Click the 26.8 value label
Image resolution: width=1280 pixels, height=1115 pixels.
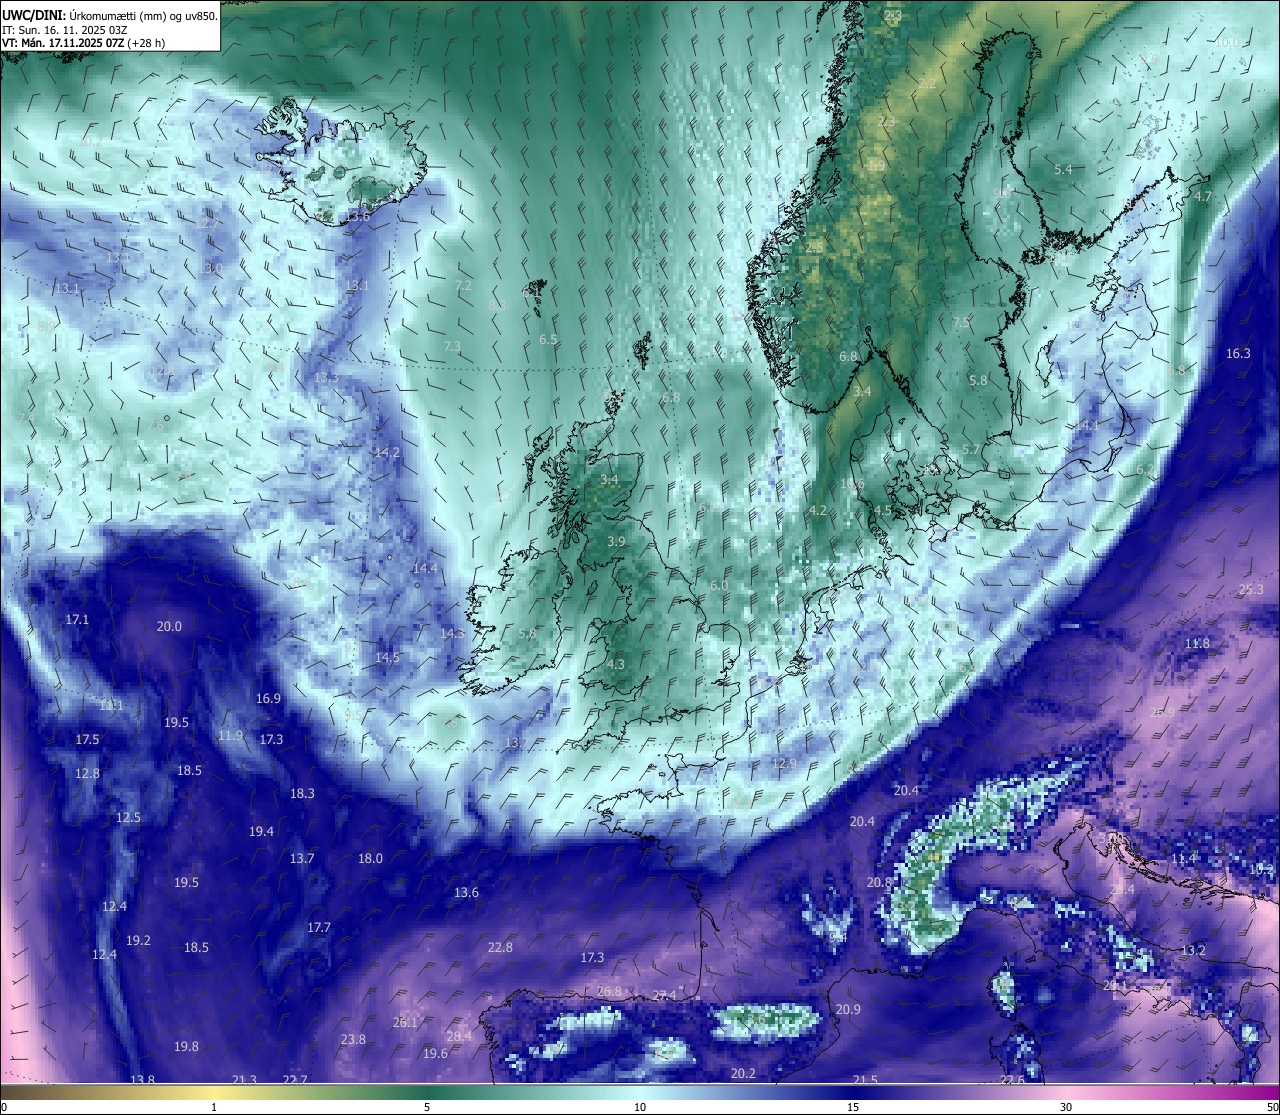[609, 992]
